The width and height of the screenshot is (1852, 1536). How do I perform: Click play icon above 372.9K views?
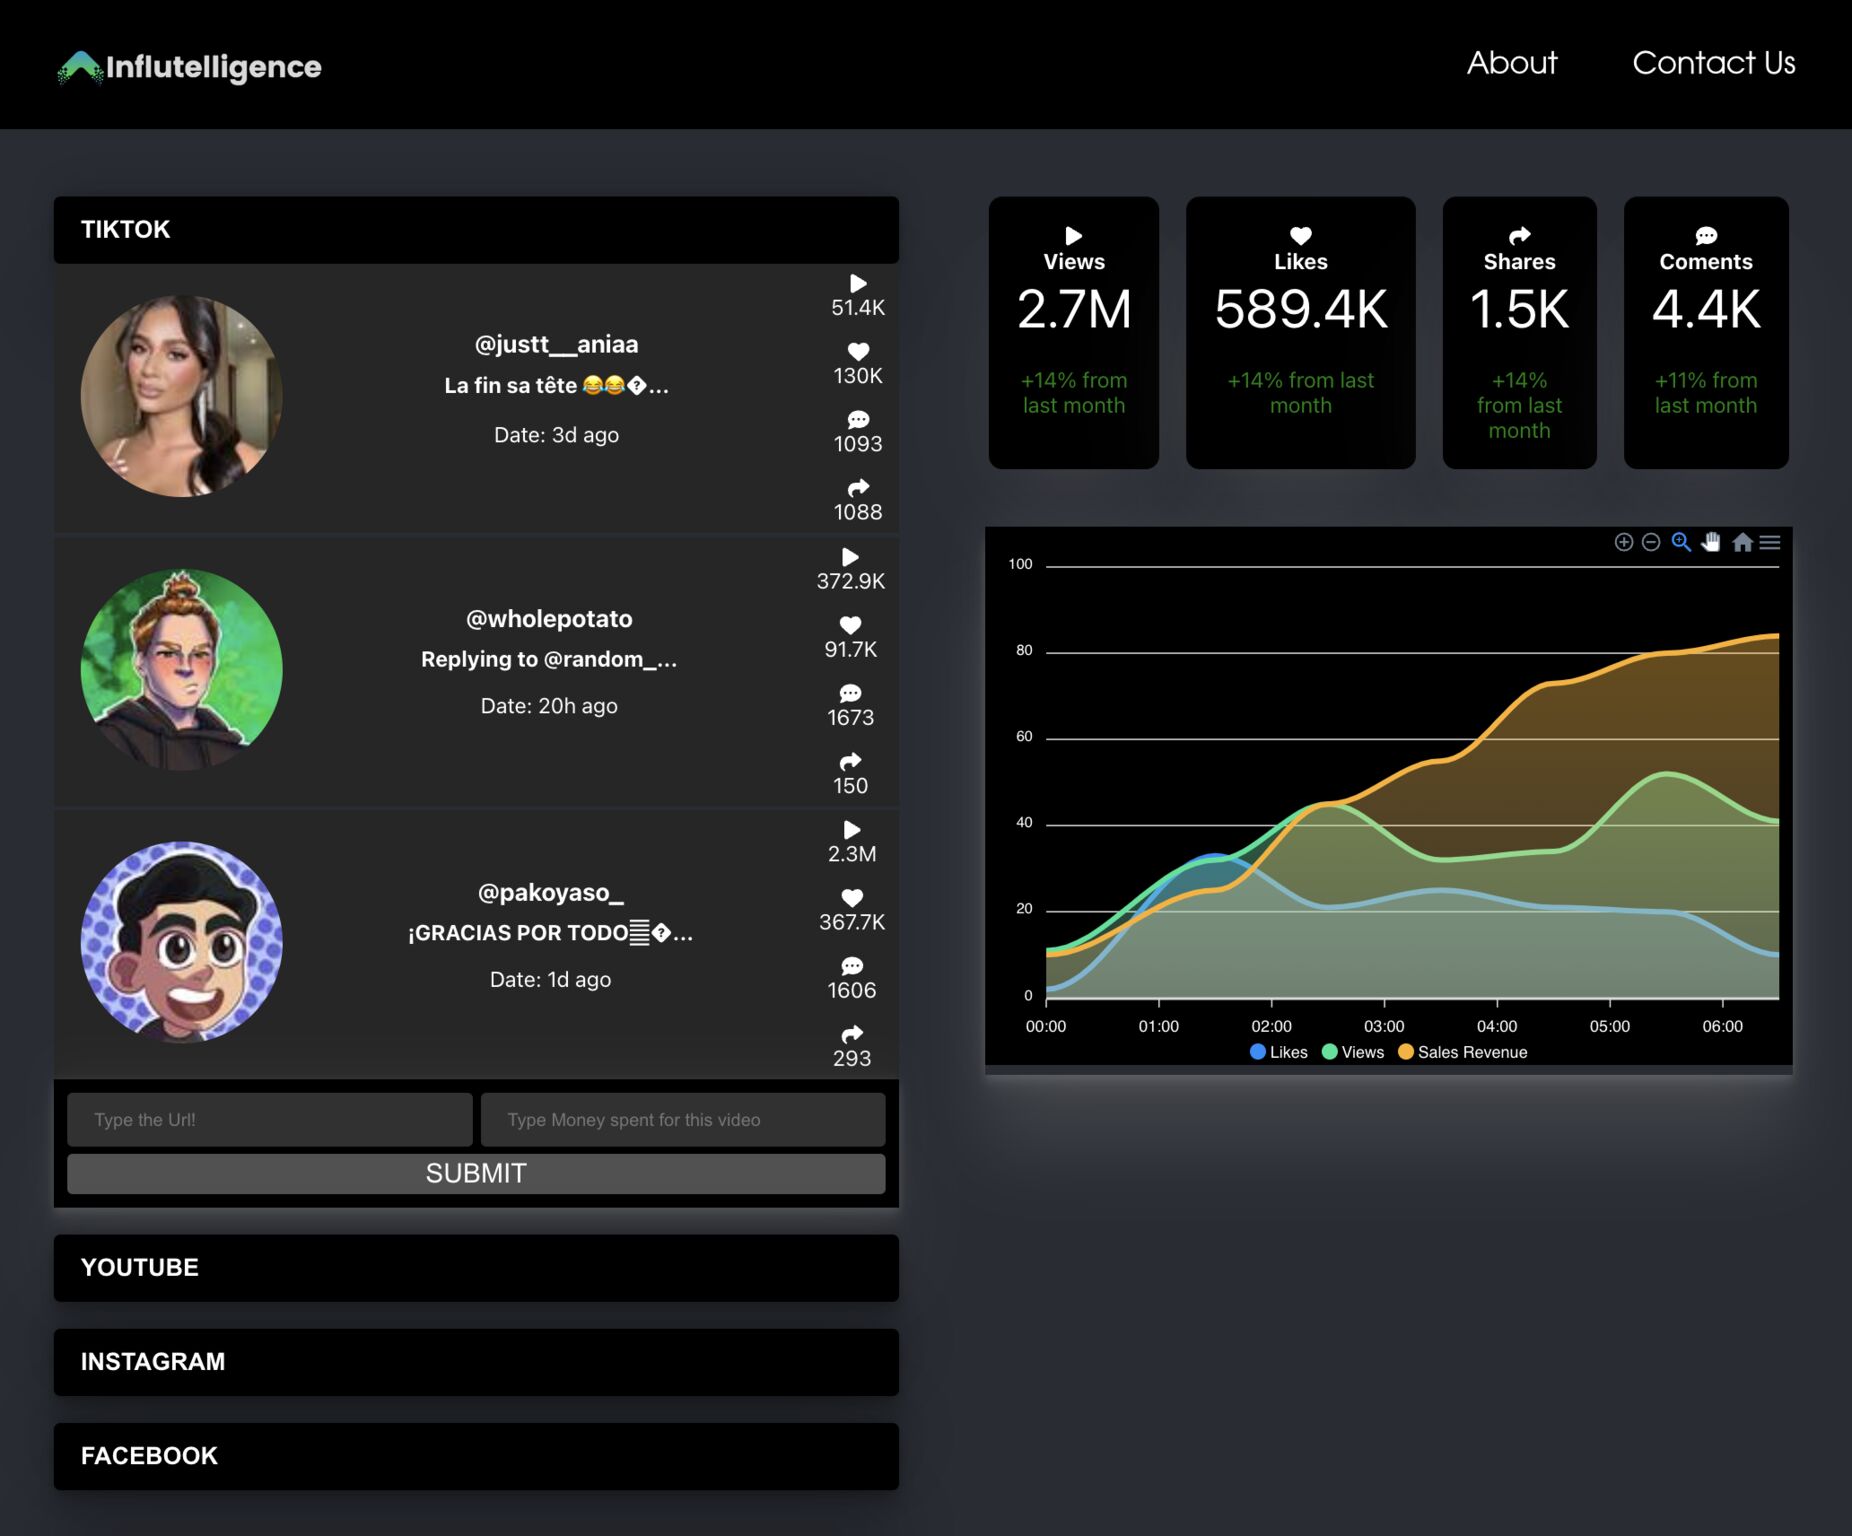(850, 557)
